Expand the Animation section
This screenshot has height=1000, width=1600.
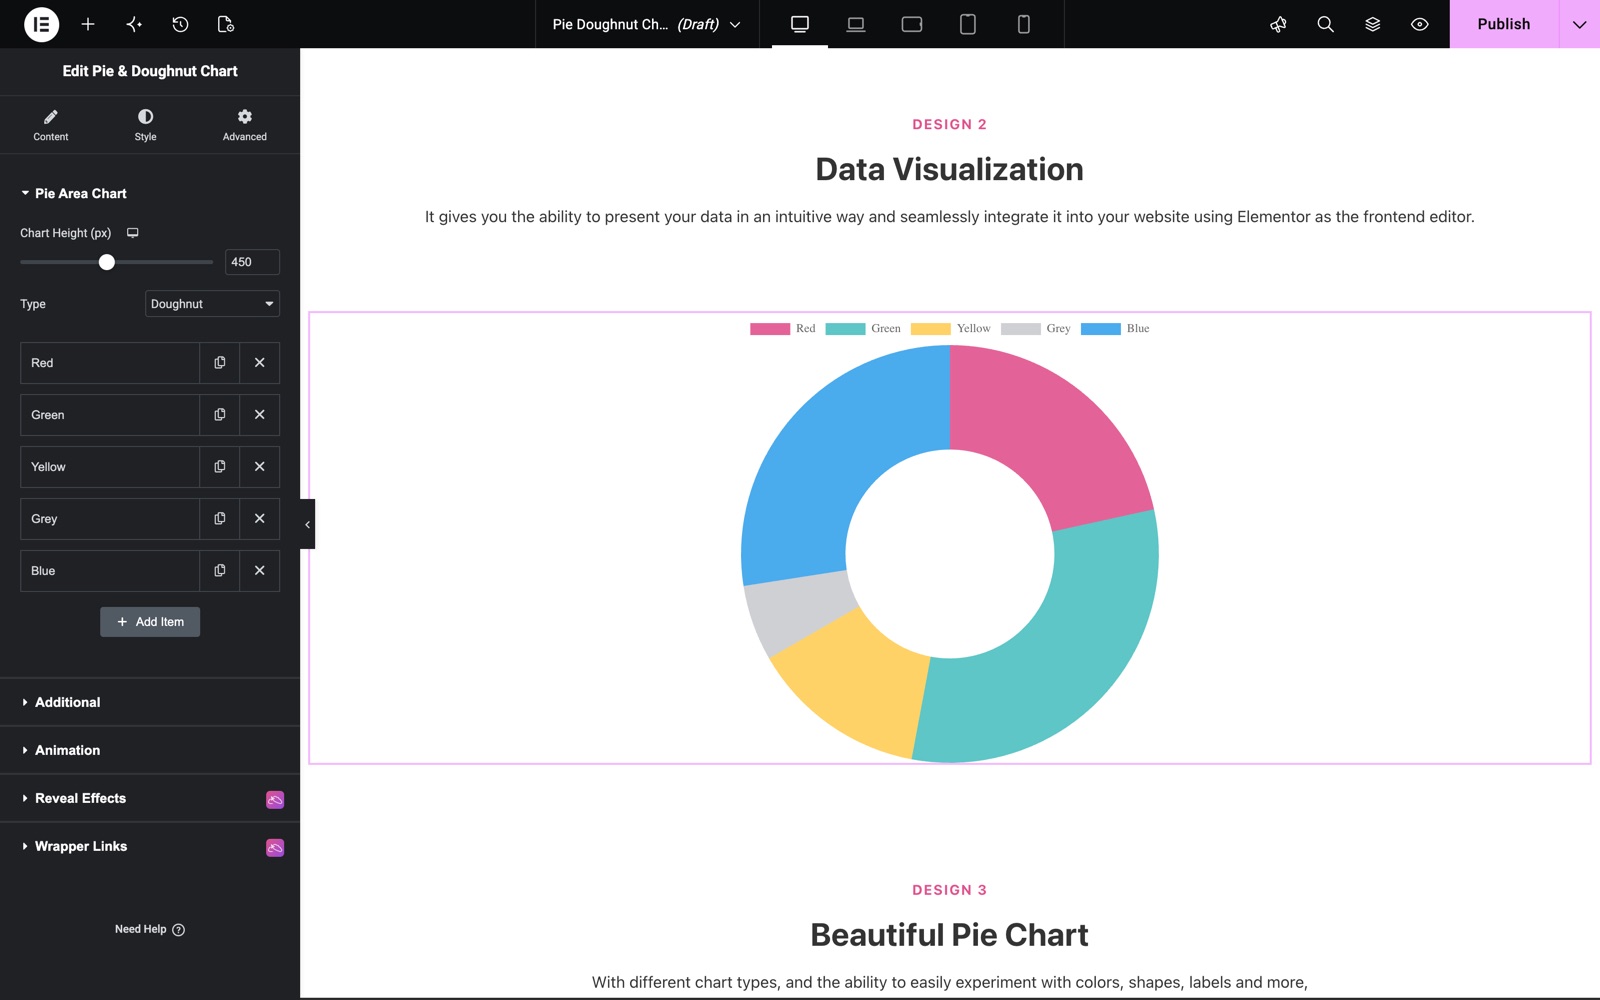pyautogui.click(x=150, y=750)
